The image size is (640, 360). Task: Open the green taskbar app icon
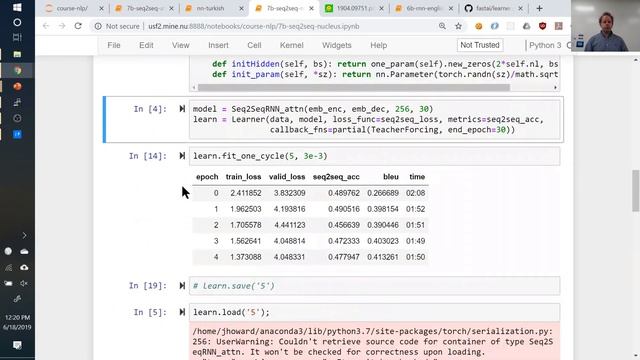tap(17, 54)
